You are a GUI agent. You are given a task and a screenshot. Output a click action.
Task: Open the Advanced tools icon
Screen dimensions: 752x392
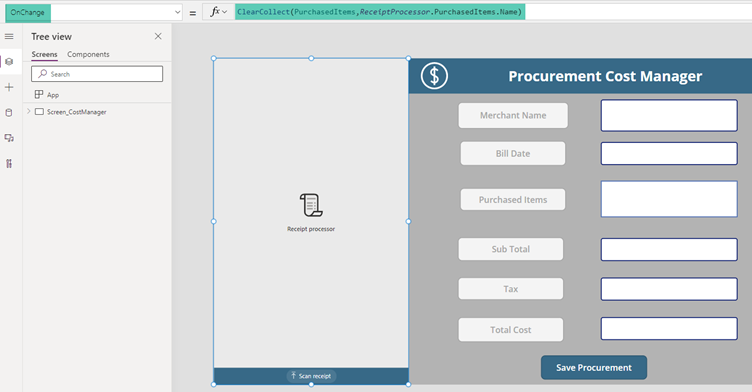9,164
